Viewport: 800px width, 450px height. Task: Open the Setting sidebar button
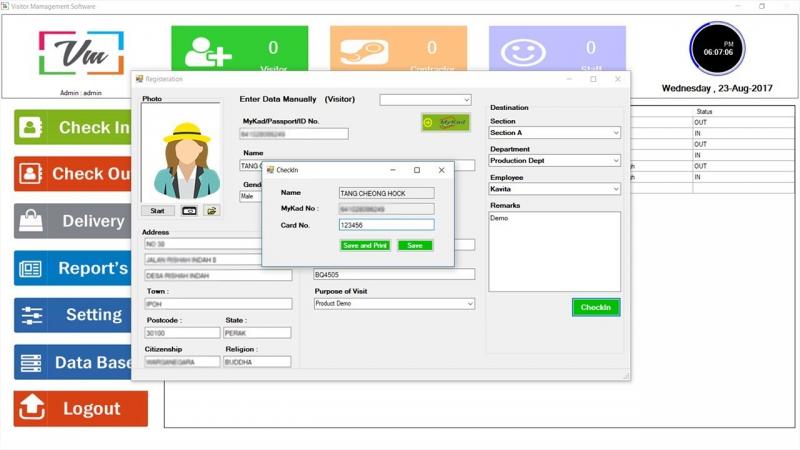[x=72, y=315]
